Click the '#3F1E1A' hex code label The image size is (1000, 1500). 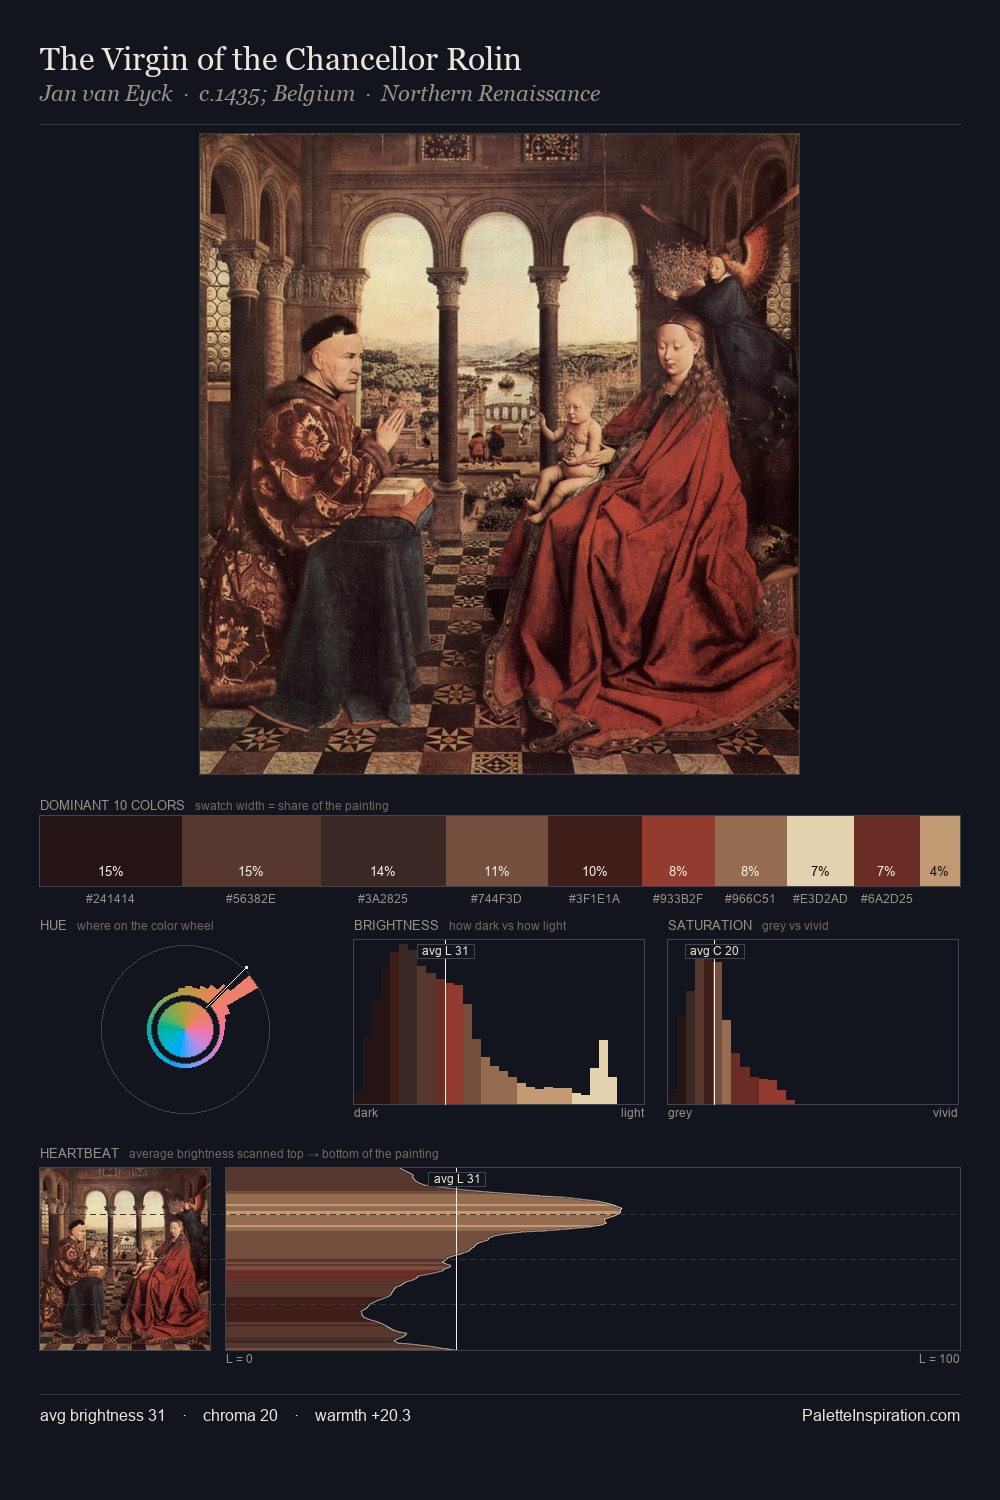coord(594,899)
